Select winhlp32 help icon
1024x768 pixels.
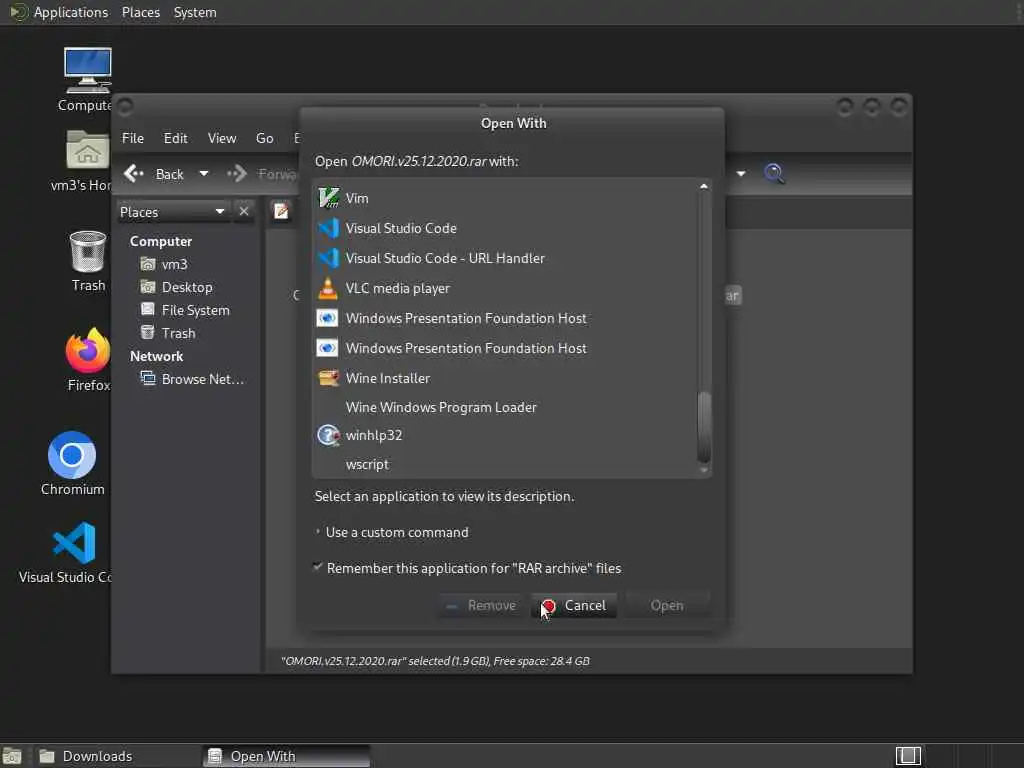(x=328, y=435)
